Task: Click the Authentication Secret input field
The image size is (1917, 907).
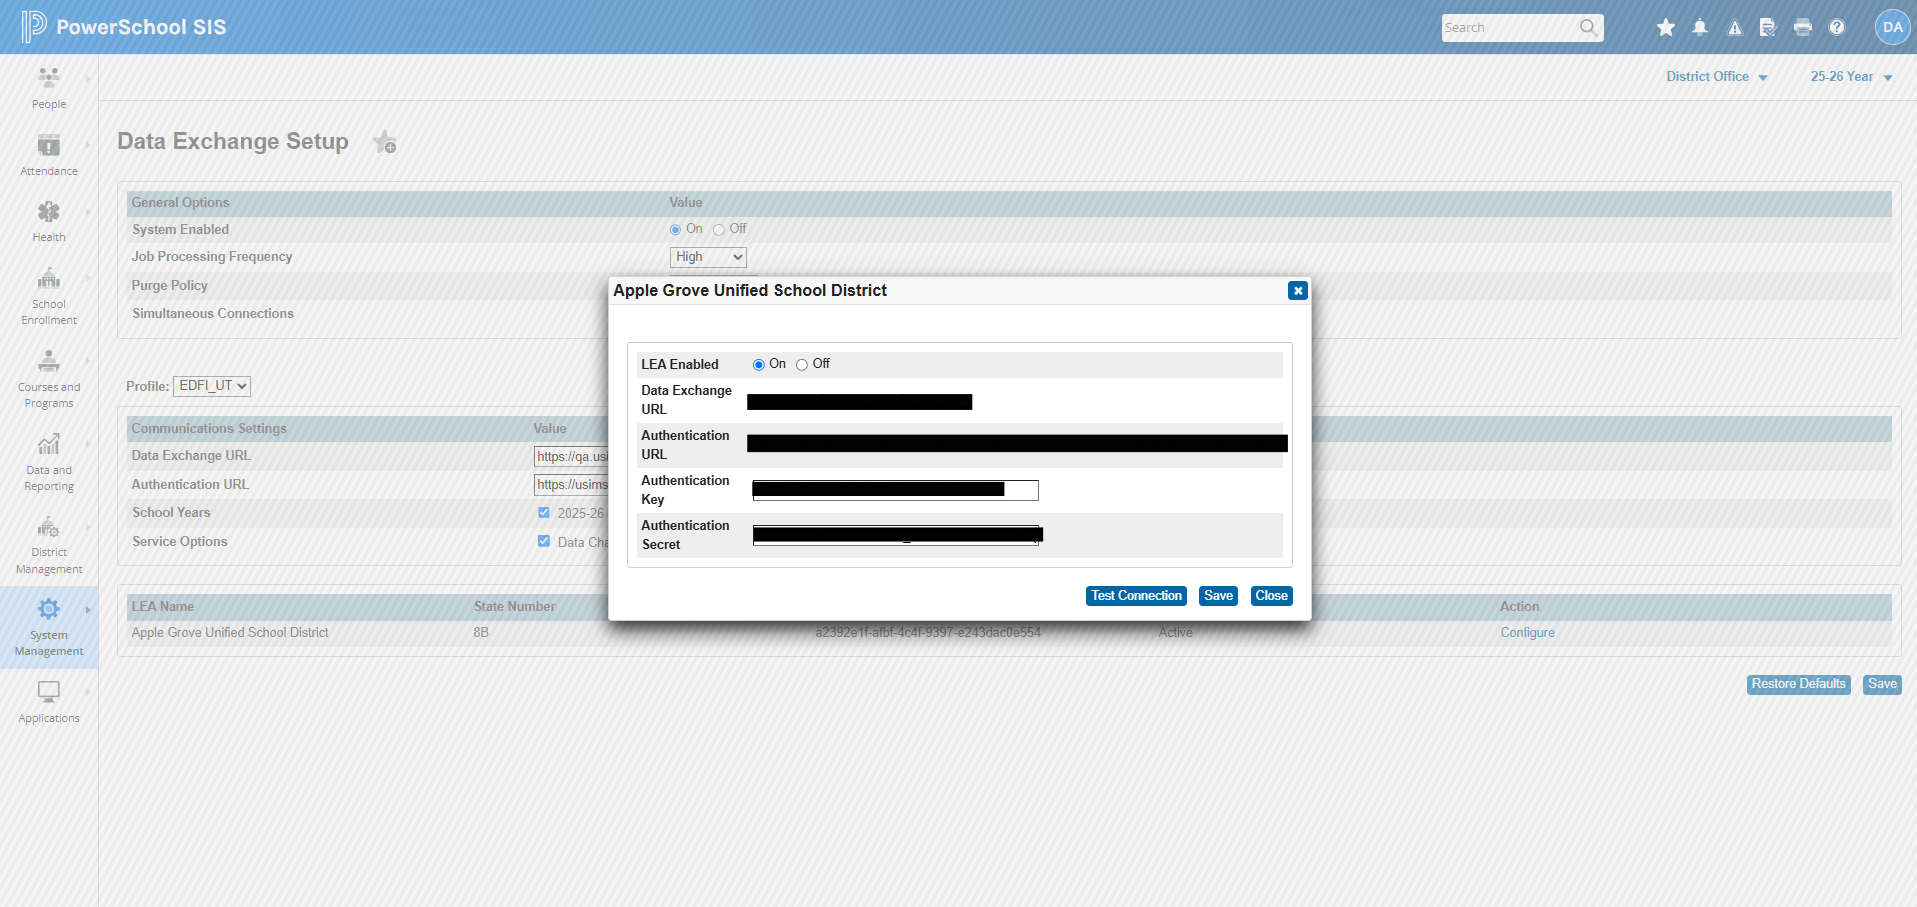Action: 895,535
